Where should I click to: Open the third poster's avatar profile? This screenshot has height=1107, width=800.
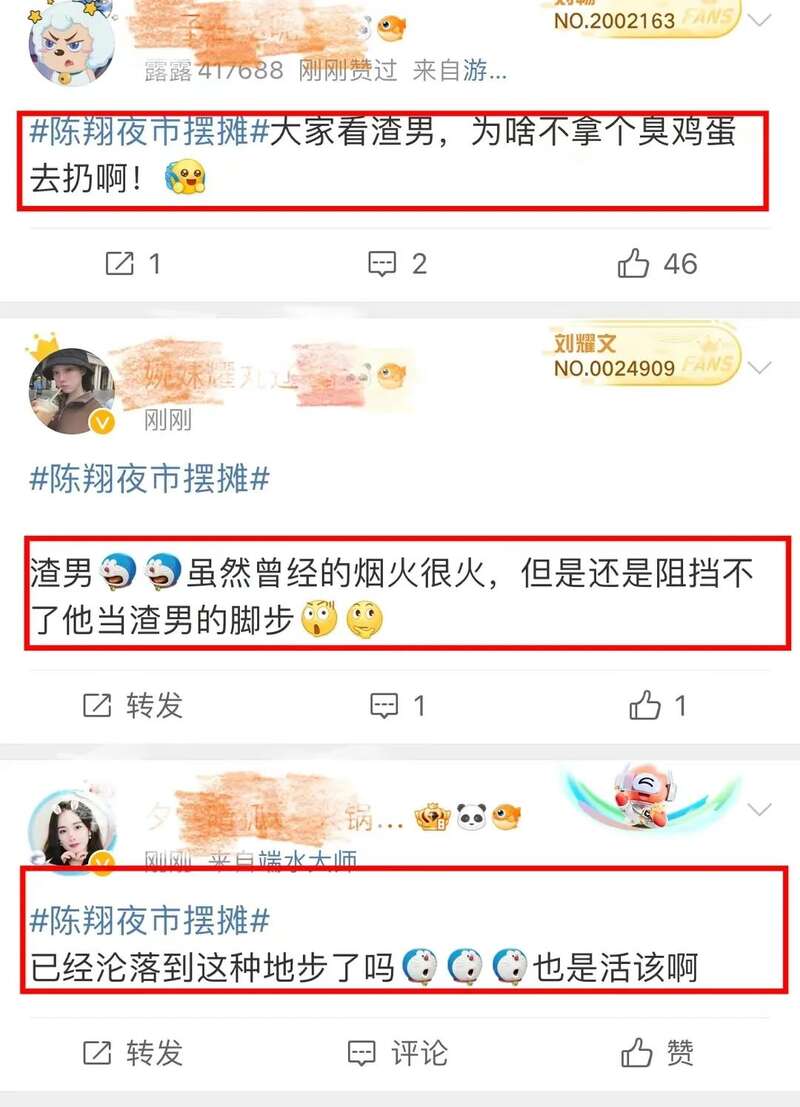[x=71, y=832]
